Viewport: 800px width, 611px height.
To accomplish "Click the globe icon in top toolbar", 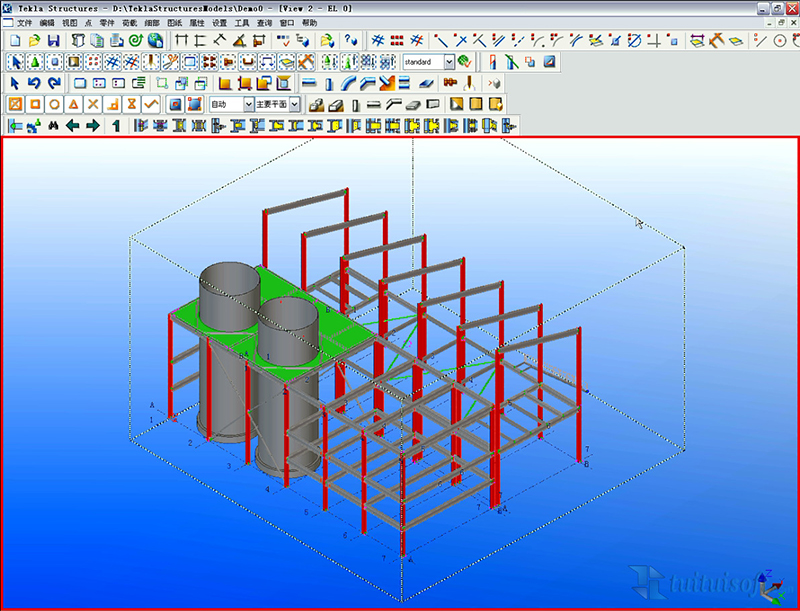I will [x=156, y=41].
